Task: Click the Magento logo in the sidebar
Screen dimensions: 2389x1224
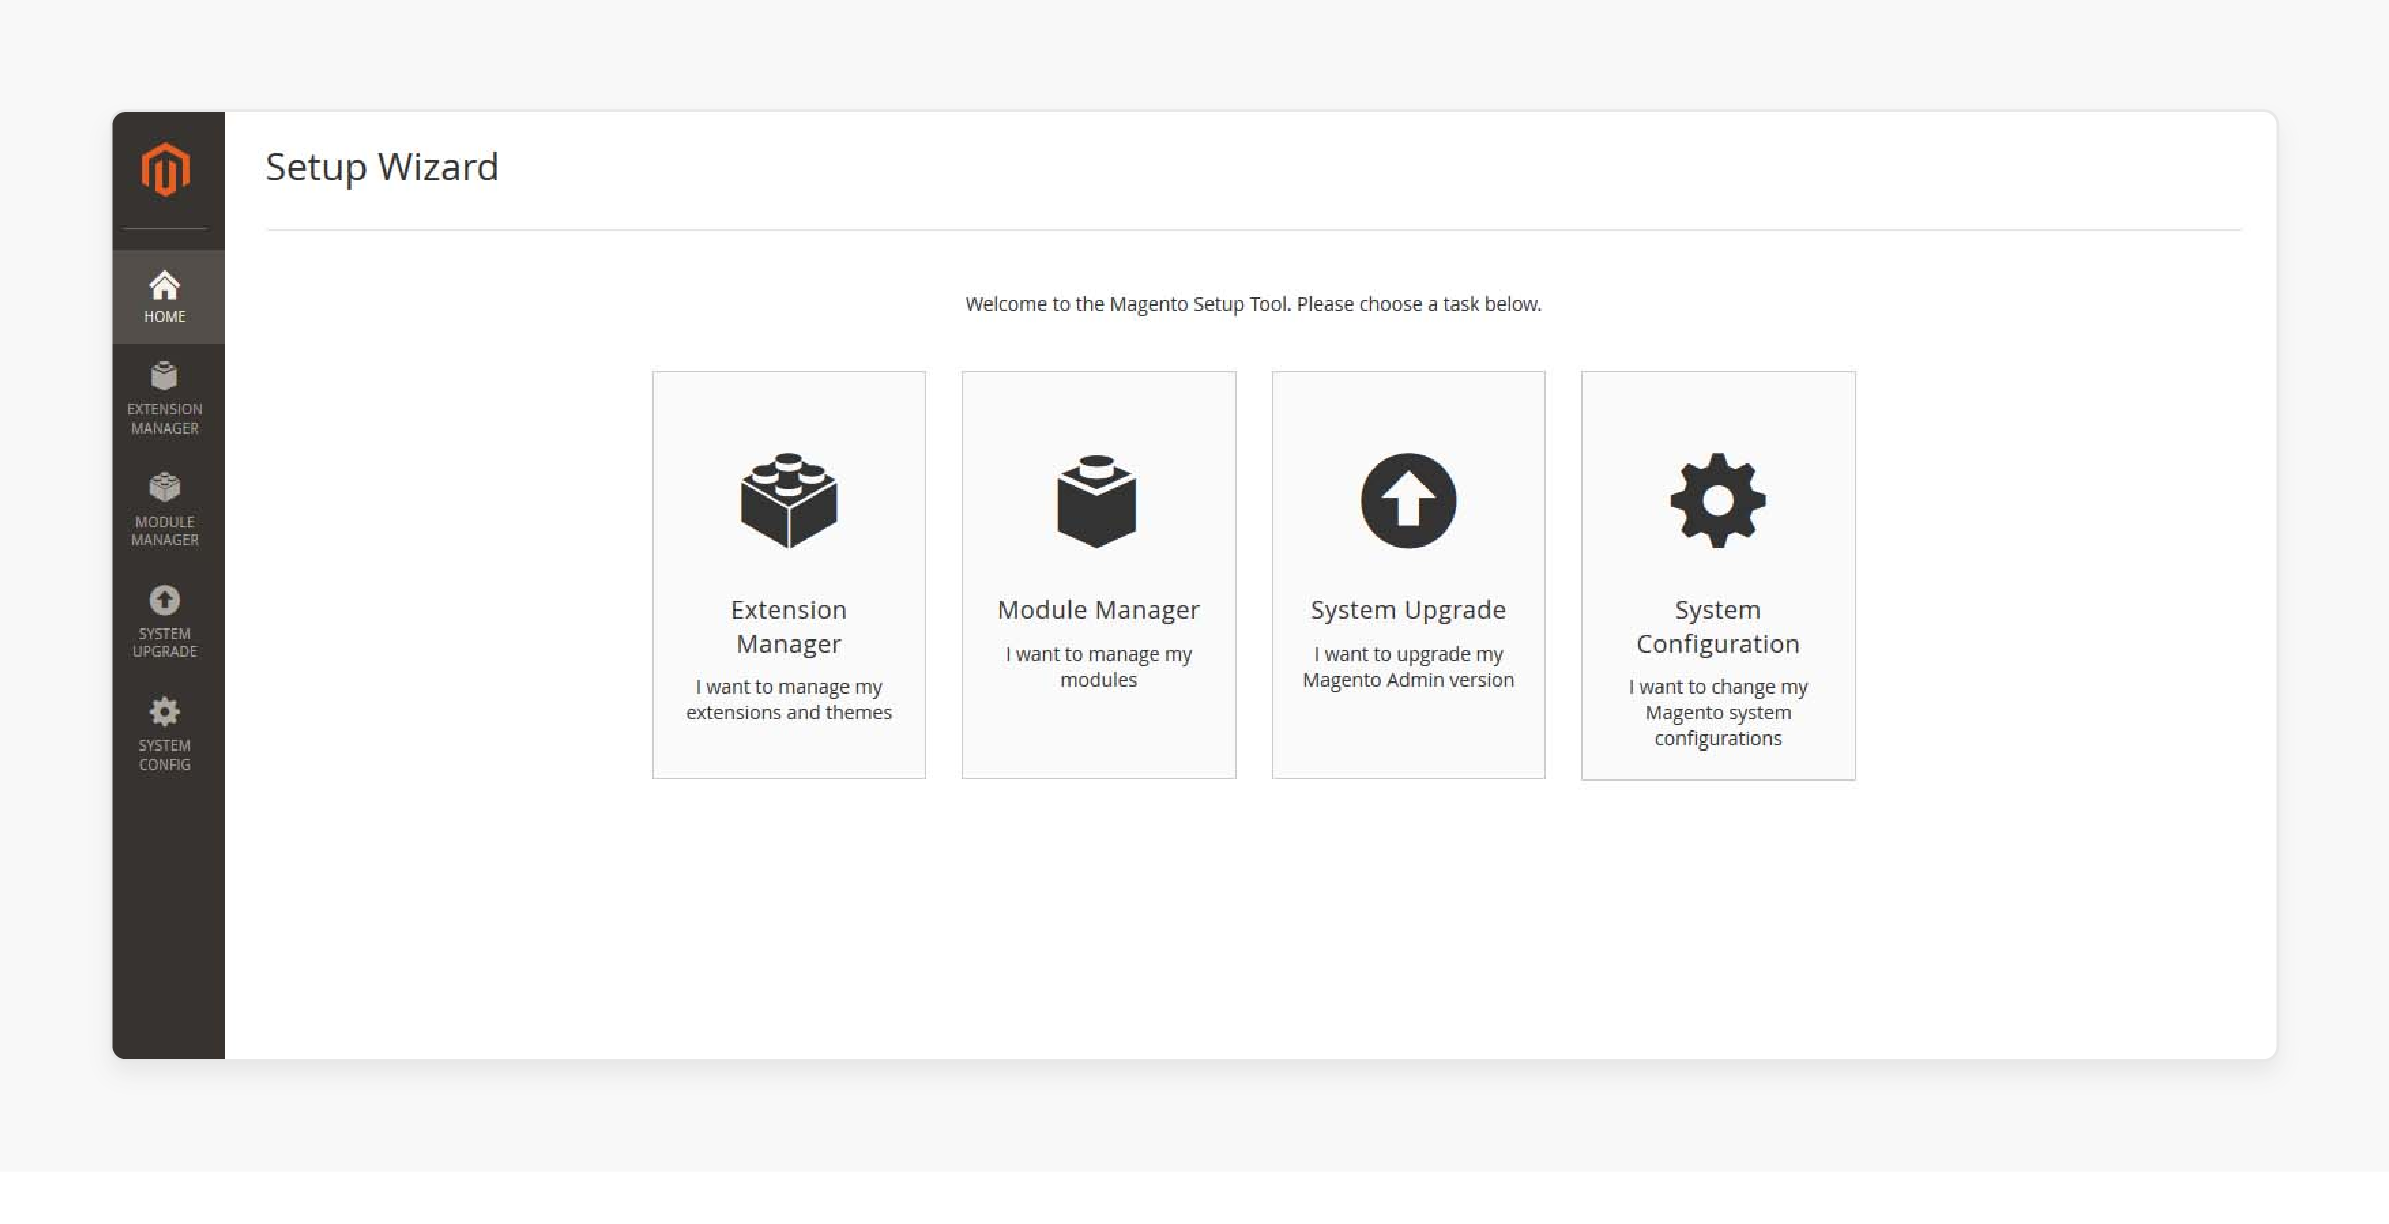Action: [165, 169]
